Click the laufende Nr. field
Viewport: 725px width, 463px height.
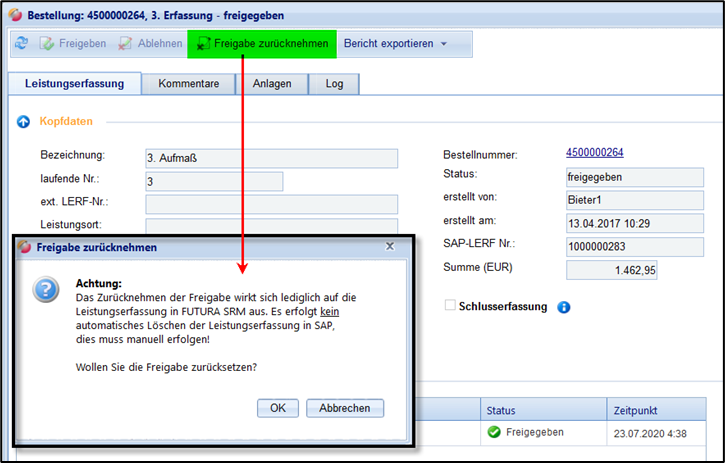click(213, 181)
